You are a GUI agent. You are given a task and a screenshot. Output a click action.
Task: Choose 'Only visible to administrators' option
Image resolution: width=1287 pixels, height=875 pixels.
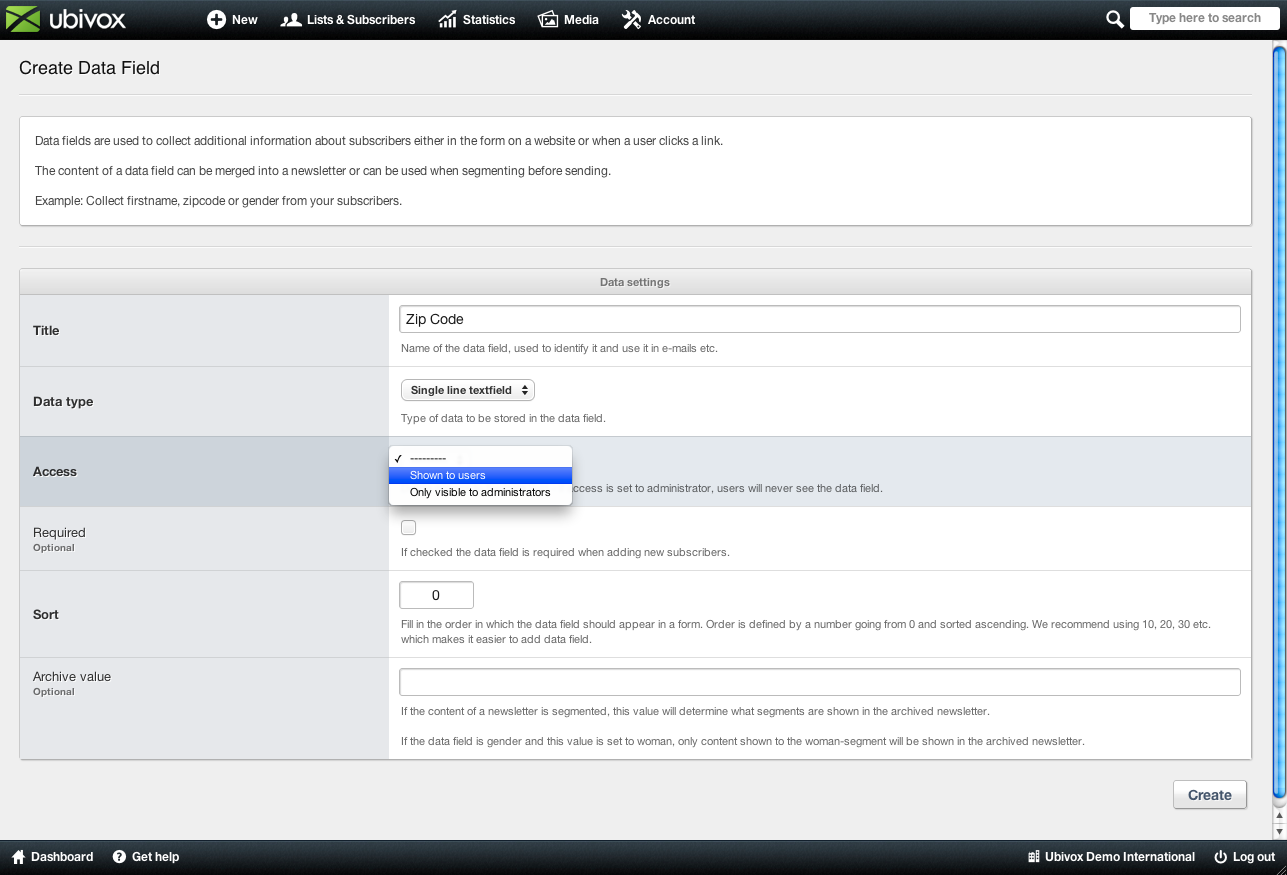point(480,492)
